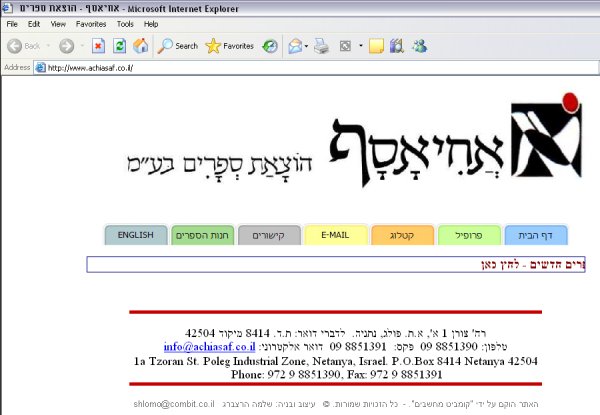The image size is (600, 415).
Task: Expand the Mail dropdown arrow
Action: [x=306, y=46]
